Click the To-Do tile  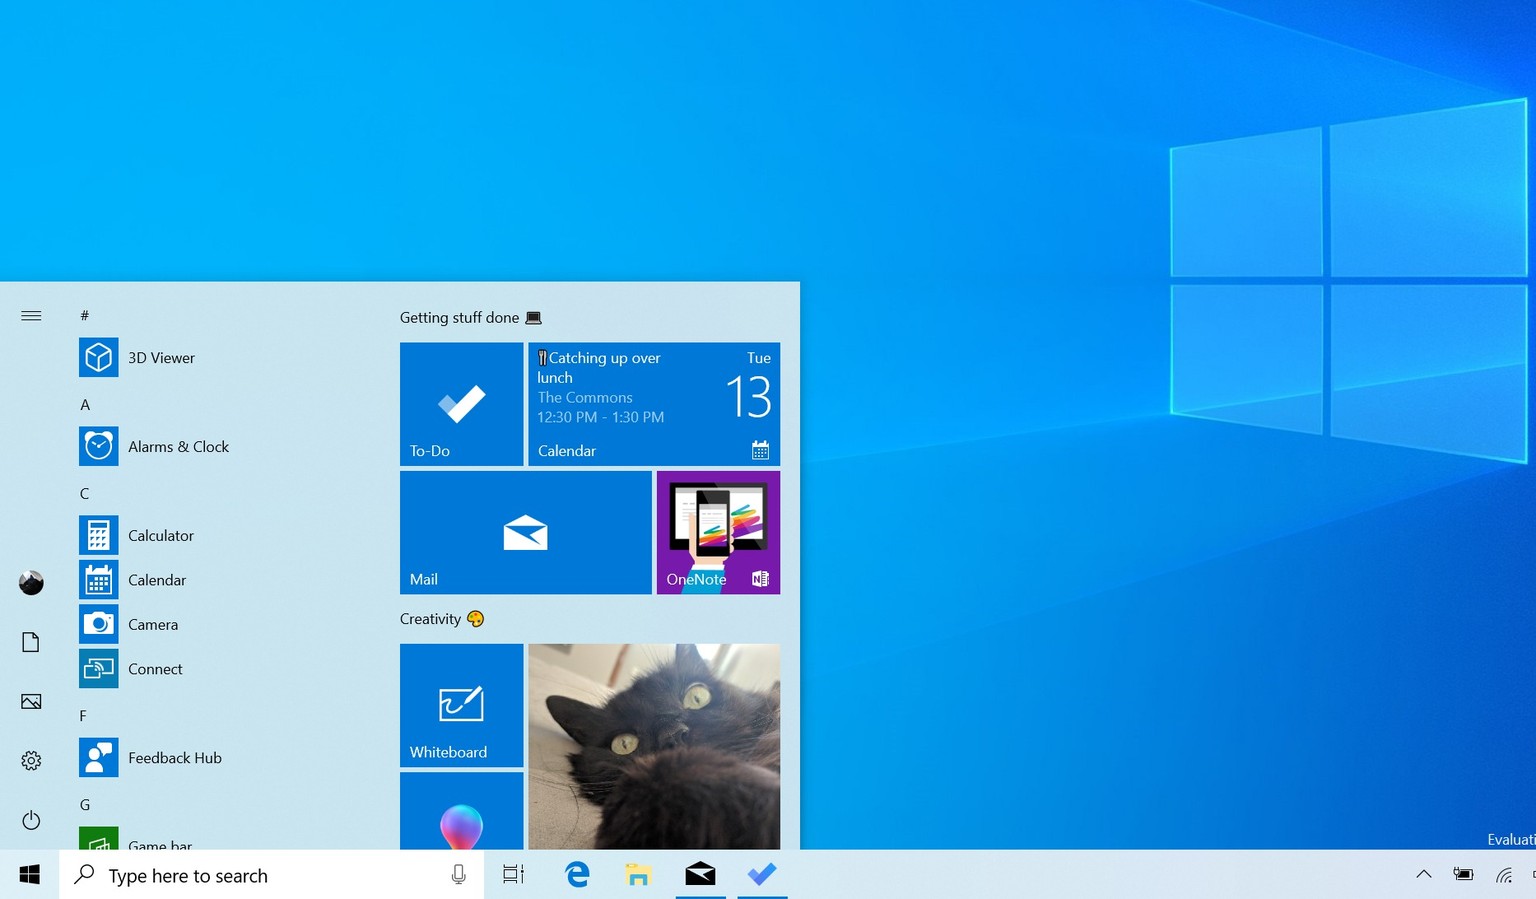461,404
